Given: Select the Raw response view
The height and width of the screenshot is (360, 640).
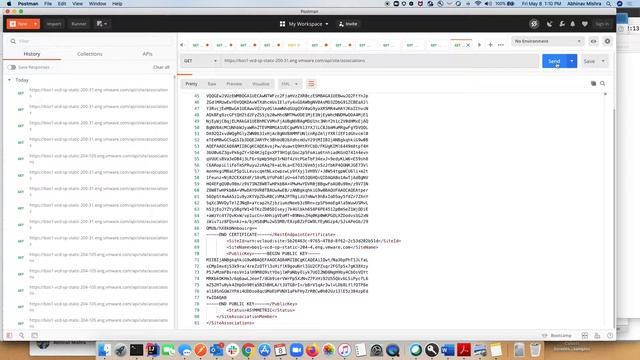Looking at the screenshot, I should tap(212, 84).
